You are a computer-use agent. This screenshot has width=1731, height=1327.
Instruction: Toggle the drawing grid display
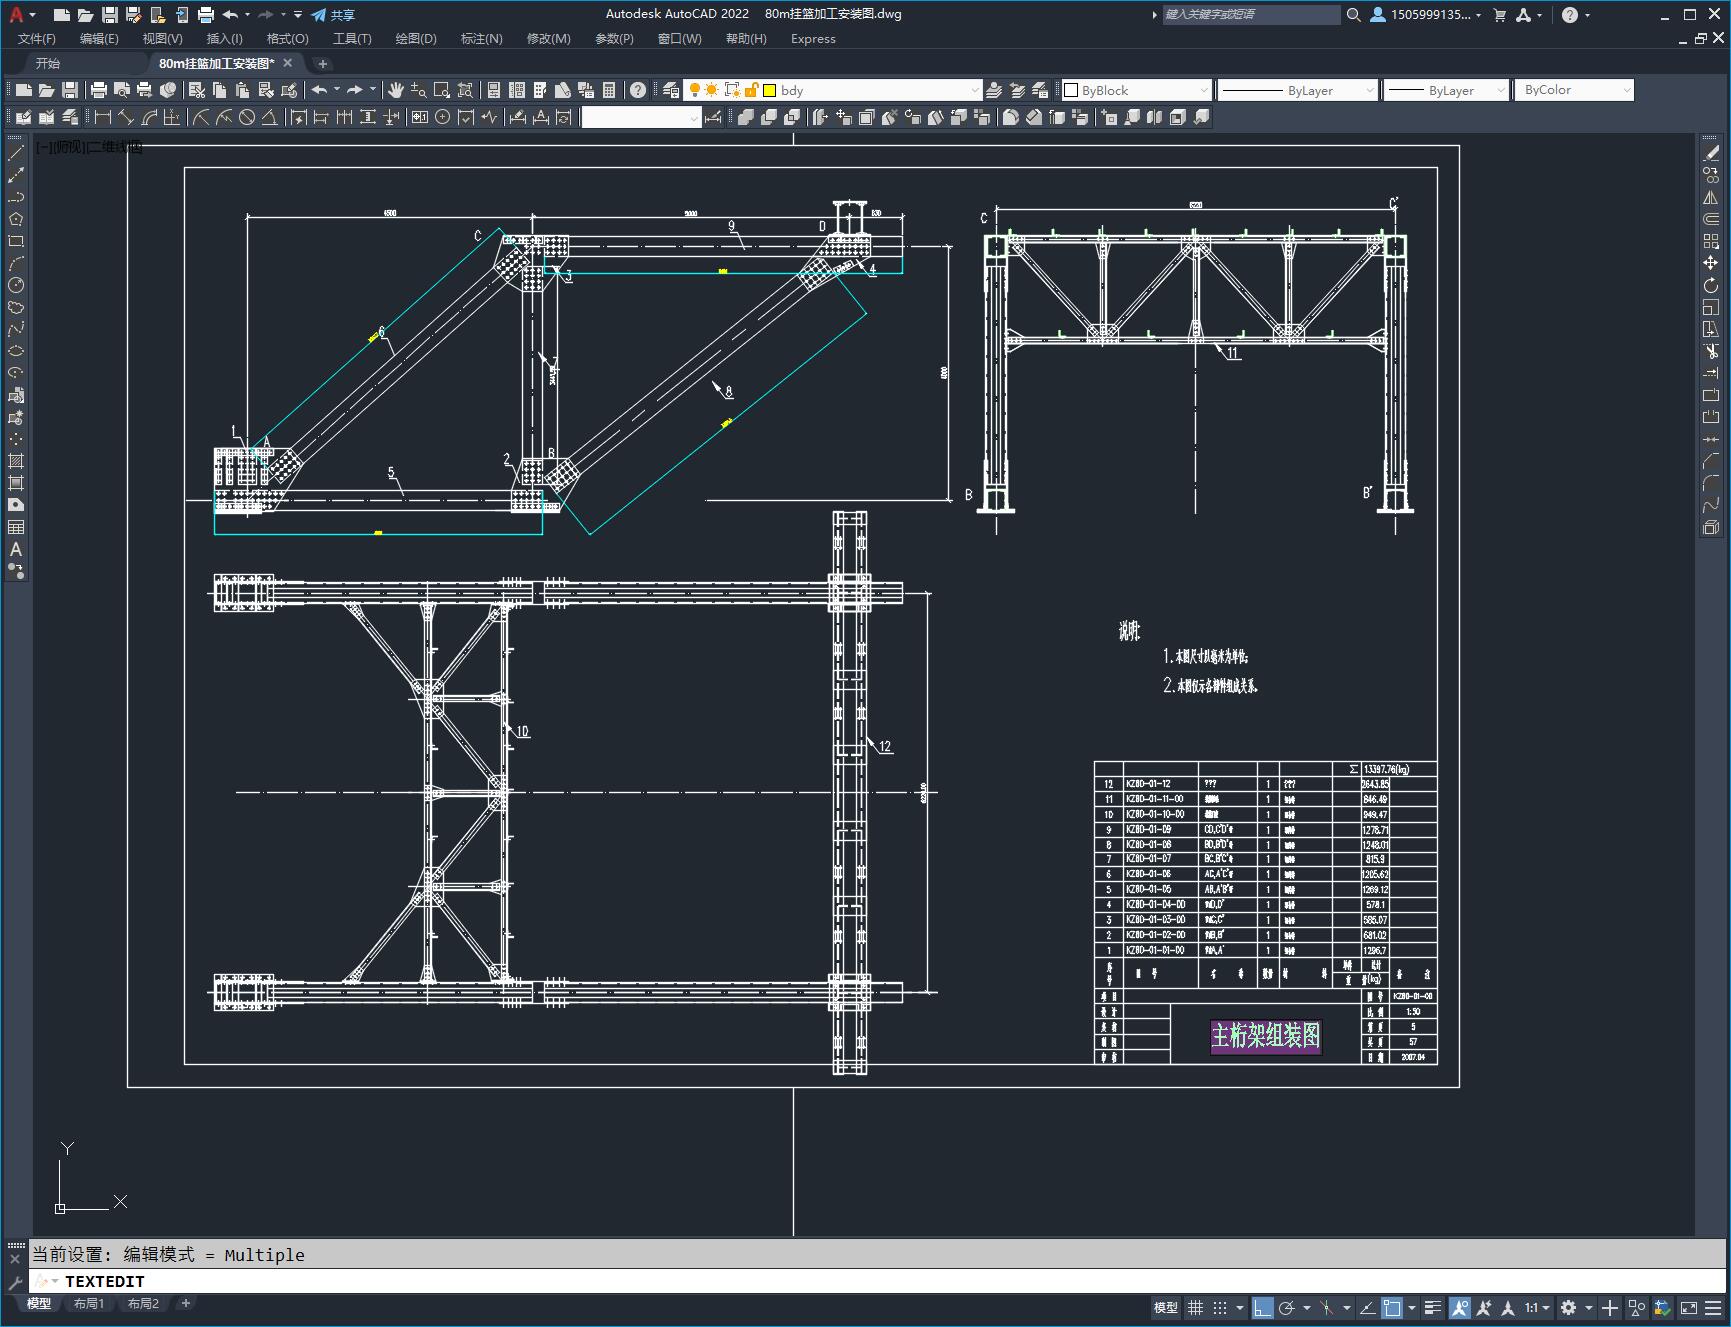click(1195, 1307)
